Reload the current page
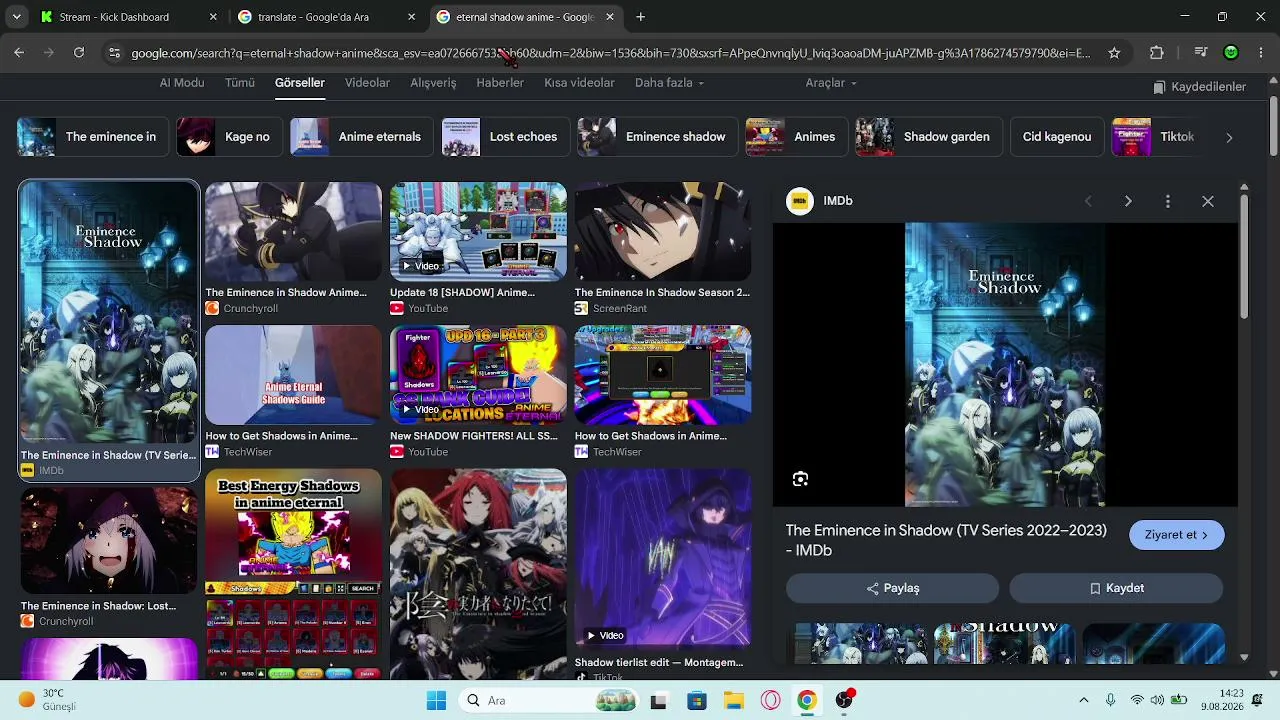1280x720 pixels. [79, 53]
